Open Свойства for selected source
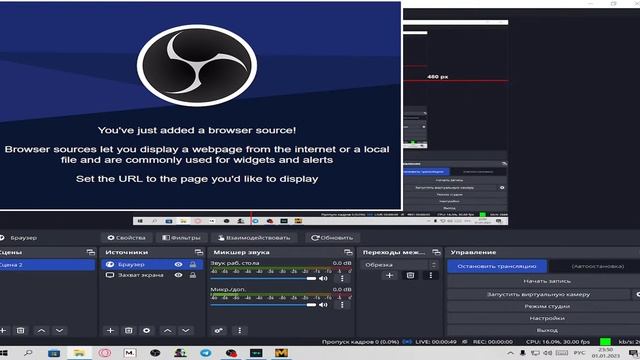This screenshot has width=640, height=360. tap(126, 238)
